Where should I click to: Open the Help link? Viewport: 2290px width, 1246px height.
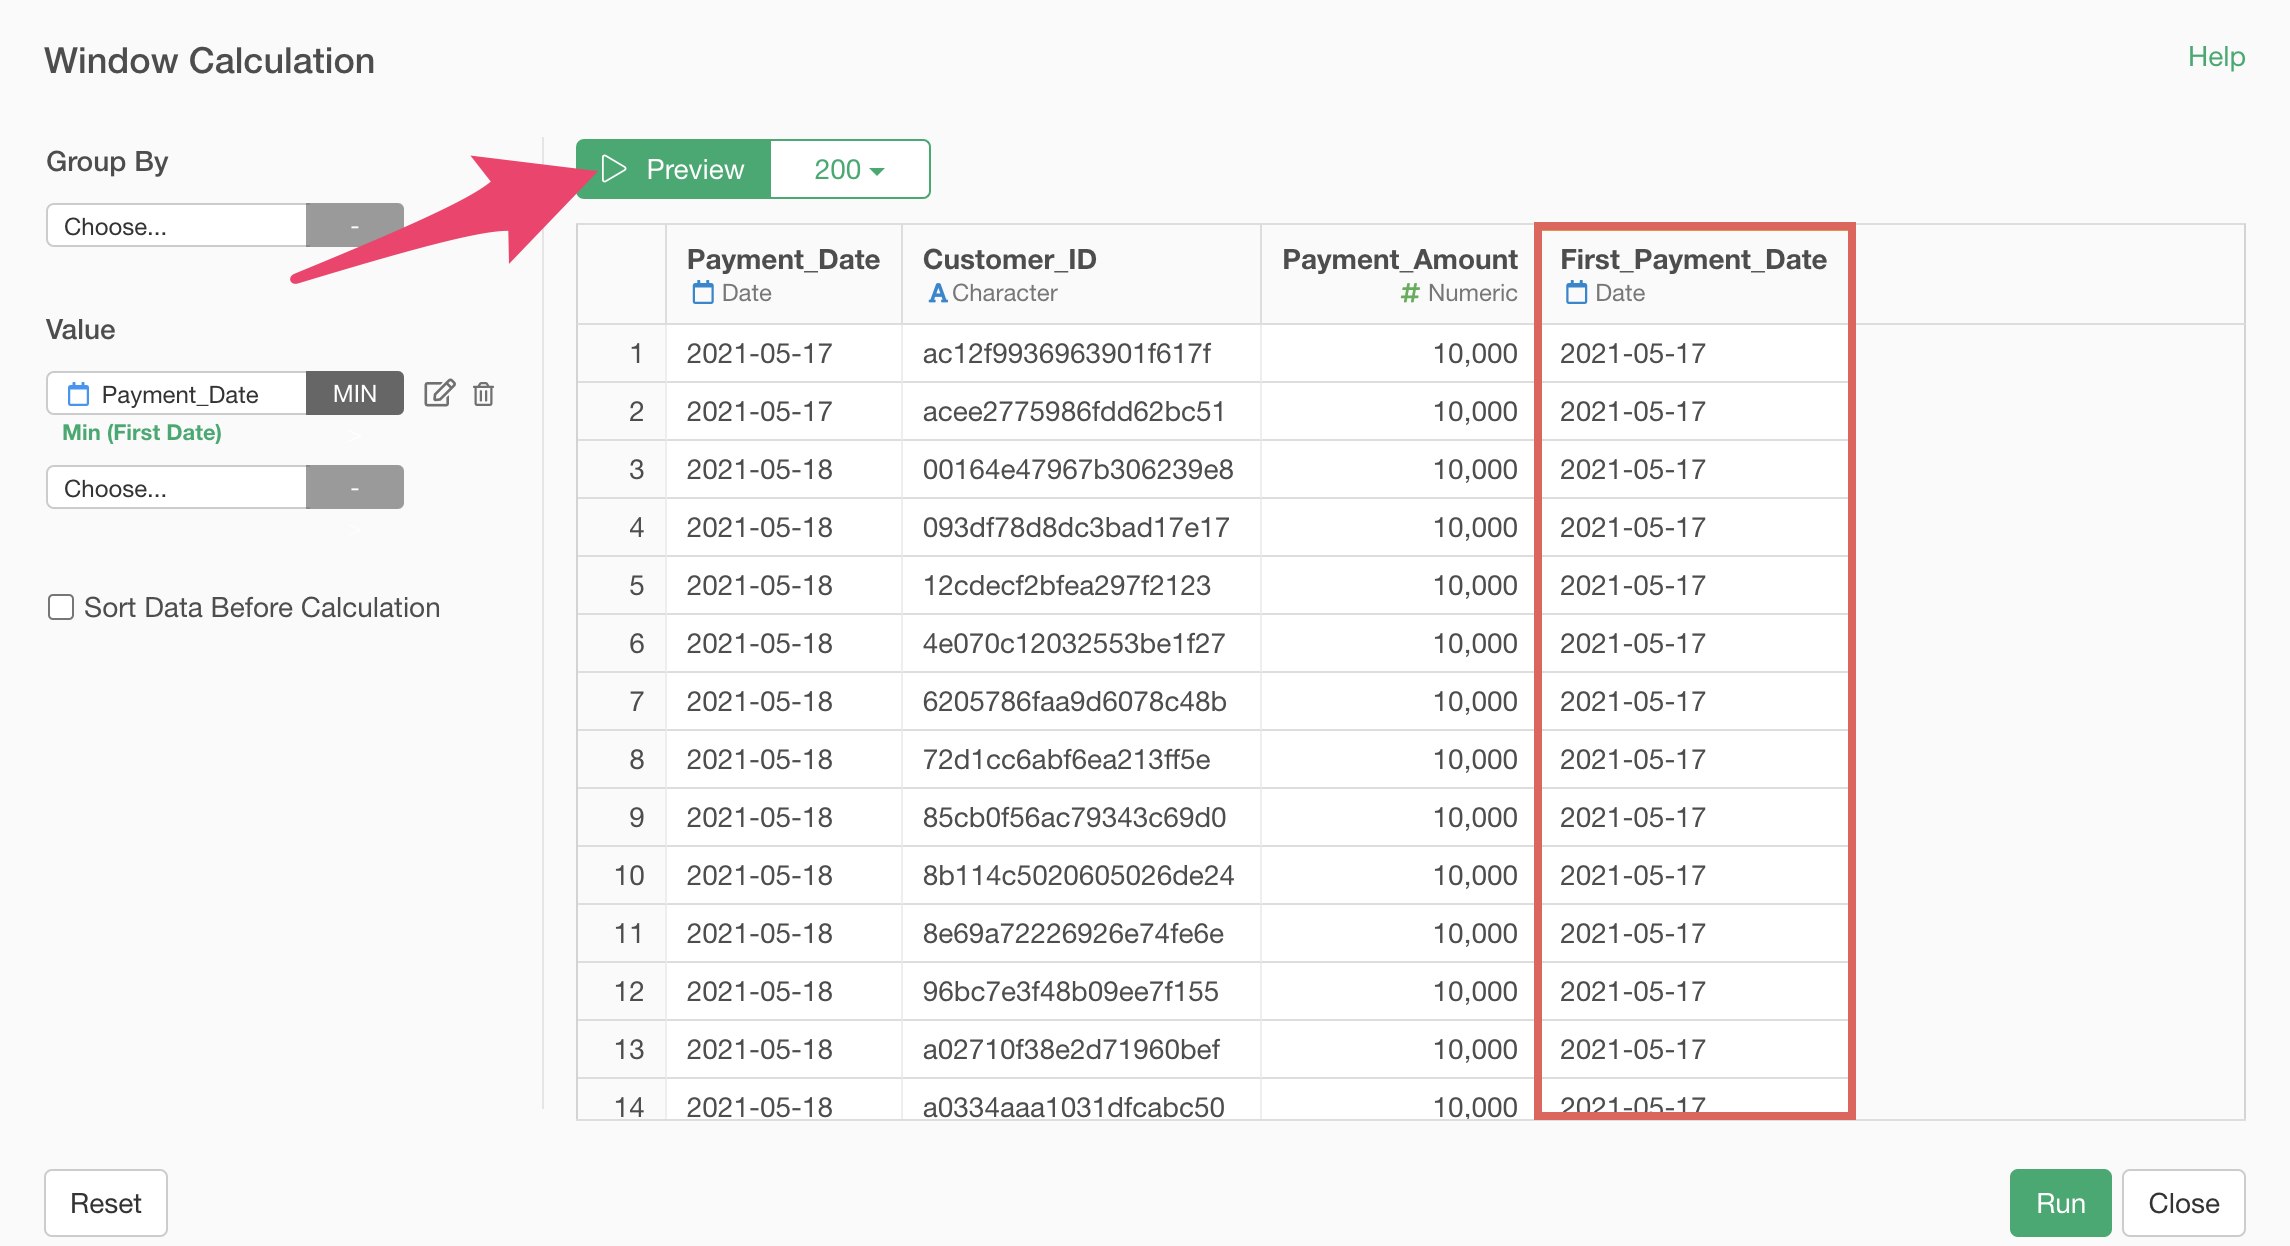pyautogui.click(x=2215, y=57)
